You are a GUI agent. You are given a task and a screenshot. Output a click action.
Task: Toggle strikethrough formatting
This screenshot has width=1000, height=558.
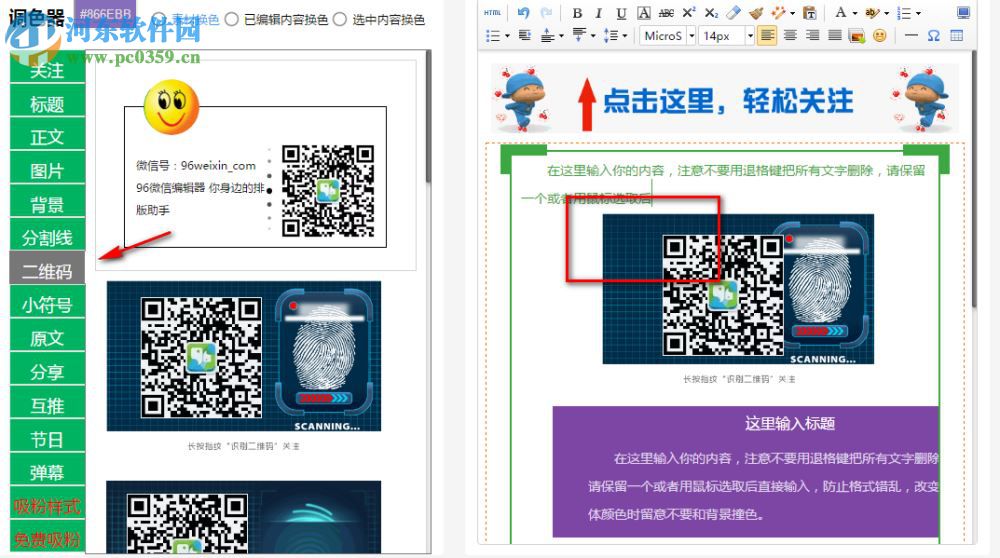666,13
